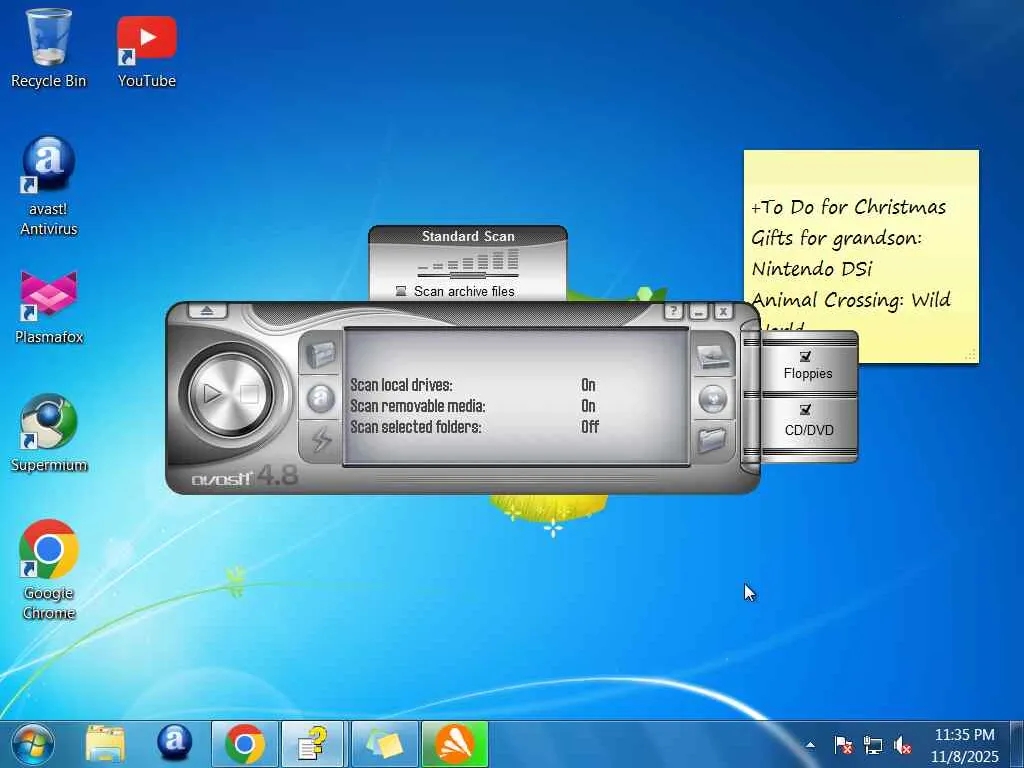Viewport: 1024px width, 768px height.
Task: Select the avast! Antivirus desktop shortcut
Action: (48, 187)
